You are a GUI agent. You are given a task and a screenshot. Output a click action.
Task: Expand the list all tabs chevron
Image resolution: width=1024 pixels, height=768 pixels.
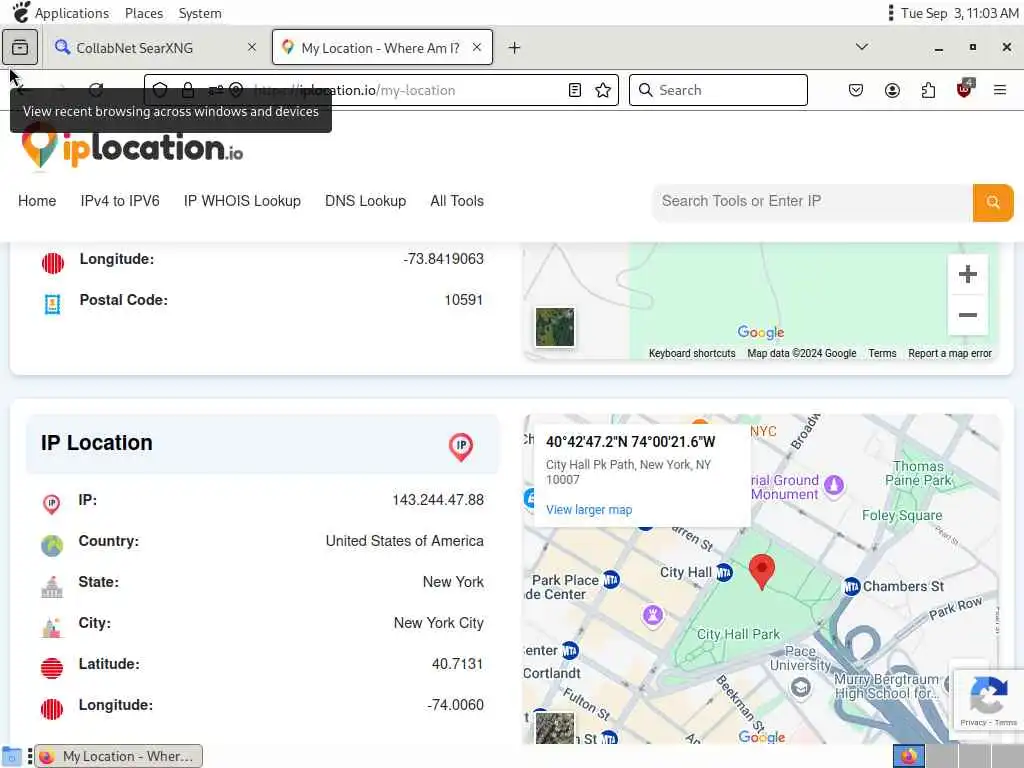pyautogui.click(x=862, y=47)
